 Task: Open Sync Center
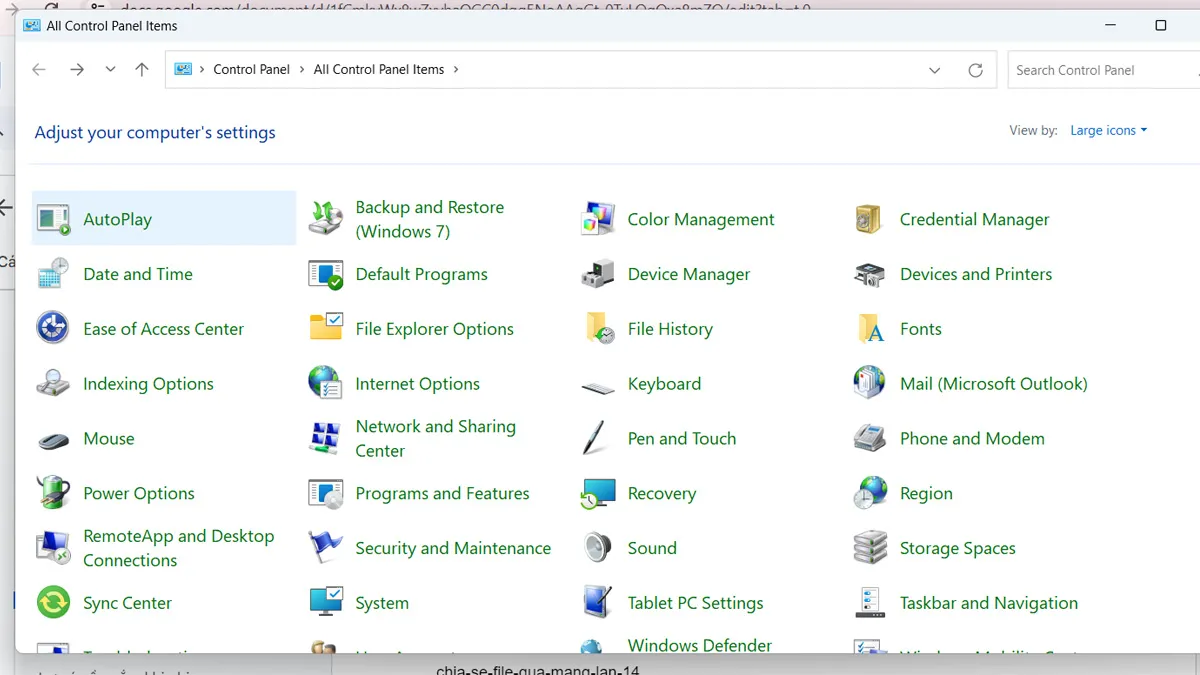130,603
